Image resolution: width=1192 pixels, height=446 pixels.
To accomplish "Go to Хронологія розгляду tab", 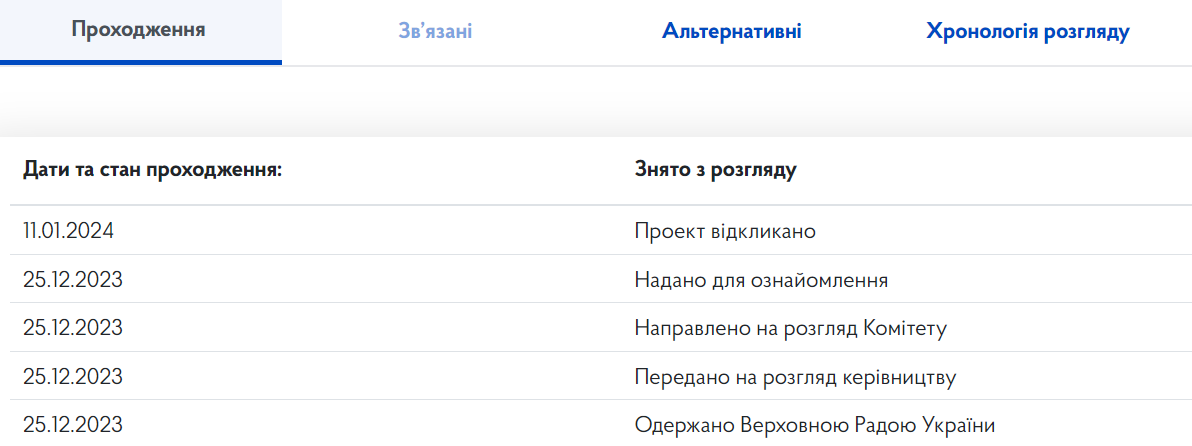I will point(1028,31).
